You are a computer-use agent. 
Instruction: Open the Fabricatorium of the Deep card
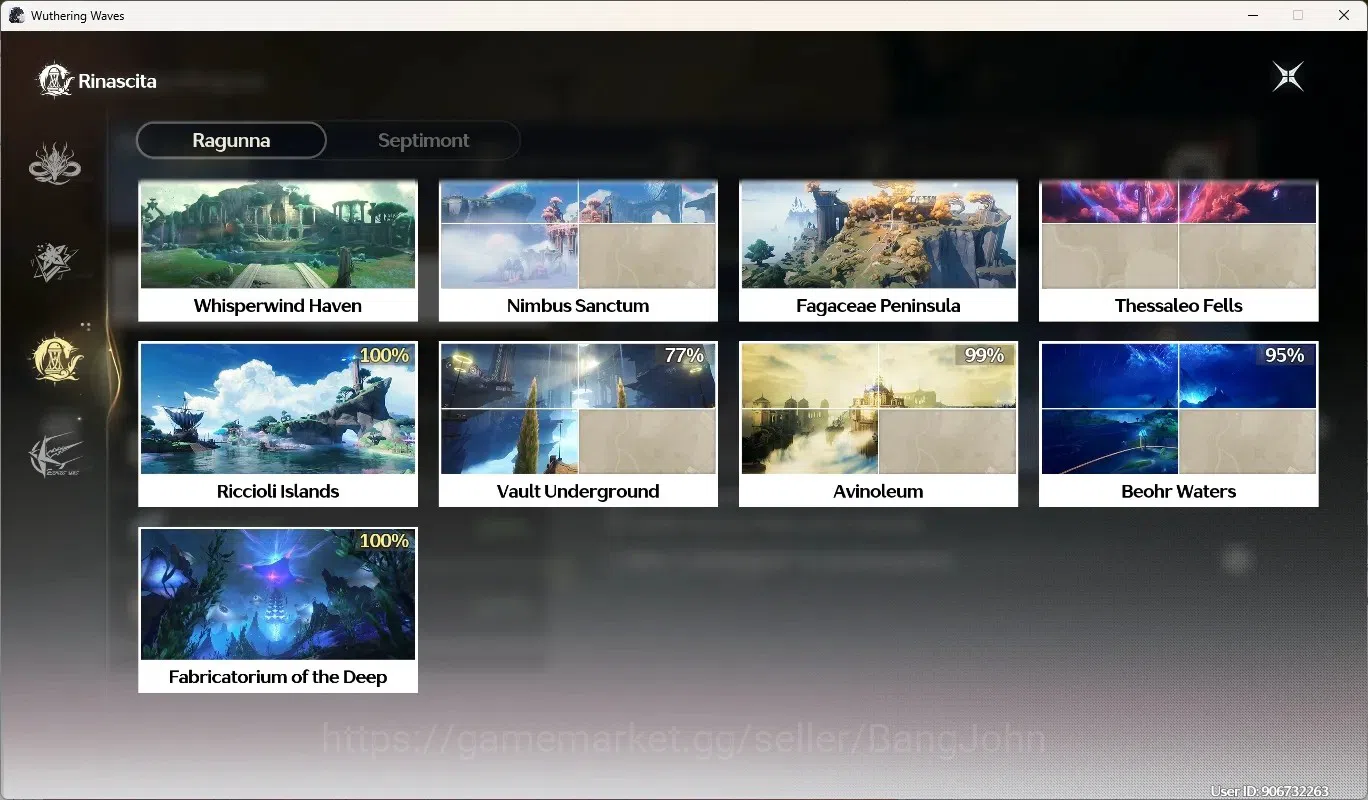tap(278, 610)
